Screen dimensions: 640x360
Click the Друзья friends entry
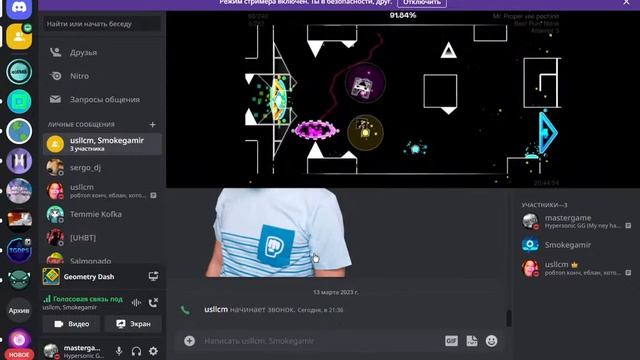coord(102,52)
